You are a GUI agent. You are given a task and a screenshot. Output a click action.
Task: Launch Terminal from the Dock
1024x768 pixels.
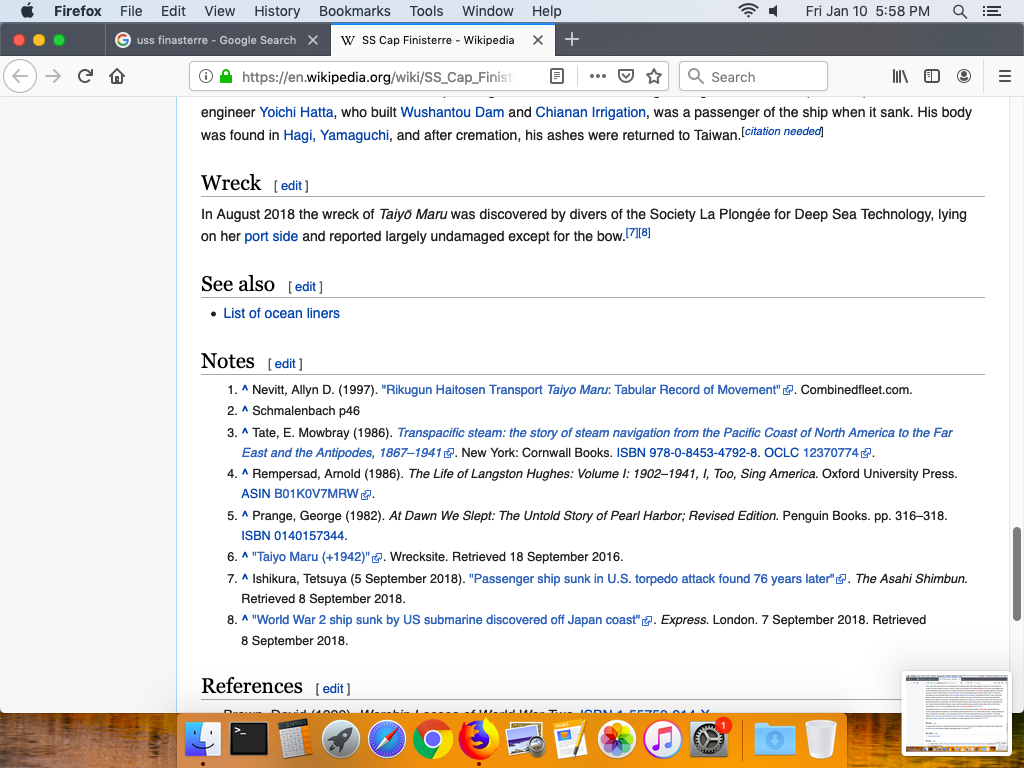click(249, 740)
